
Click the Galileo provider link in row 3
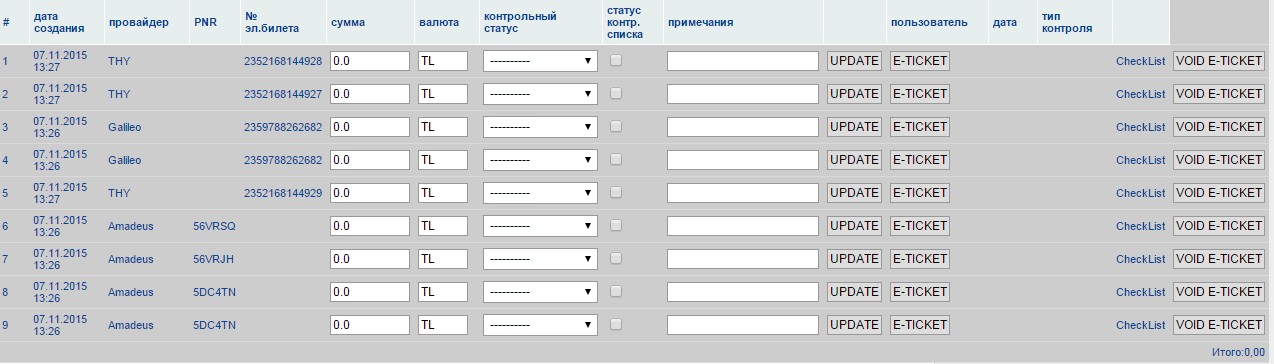(125, 127)
